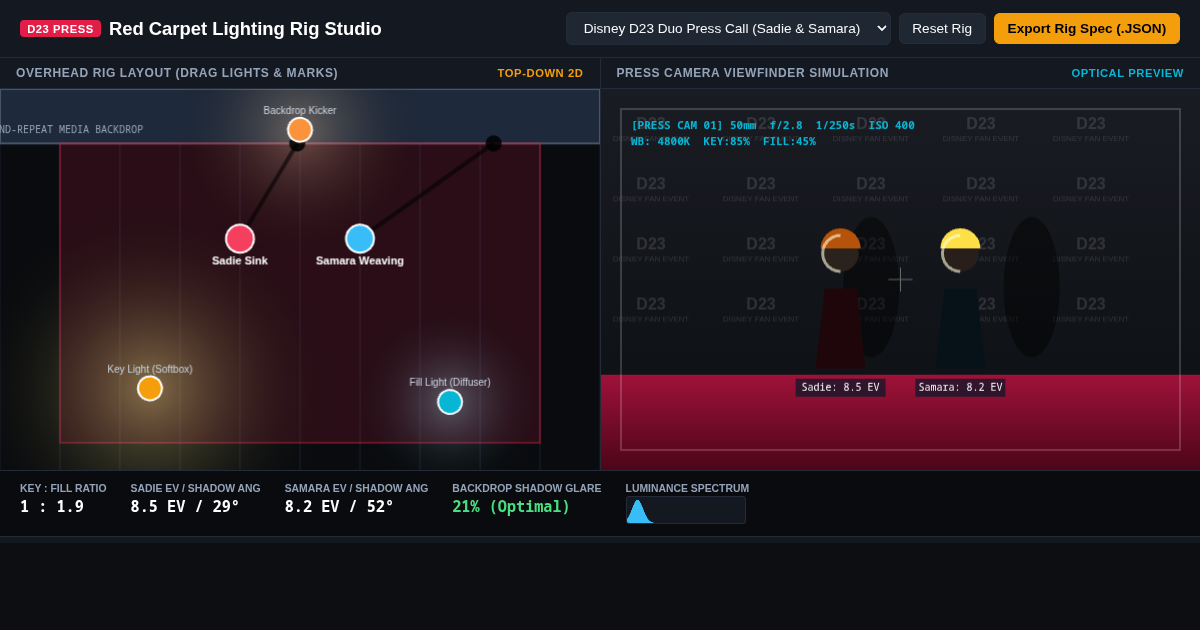1200x630 pixels.
Task: Click Sadie's head in the viewfinder
Action: coord(841,250)
